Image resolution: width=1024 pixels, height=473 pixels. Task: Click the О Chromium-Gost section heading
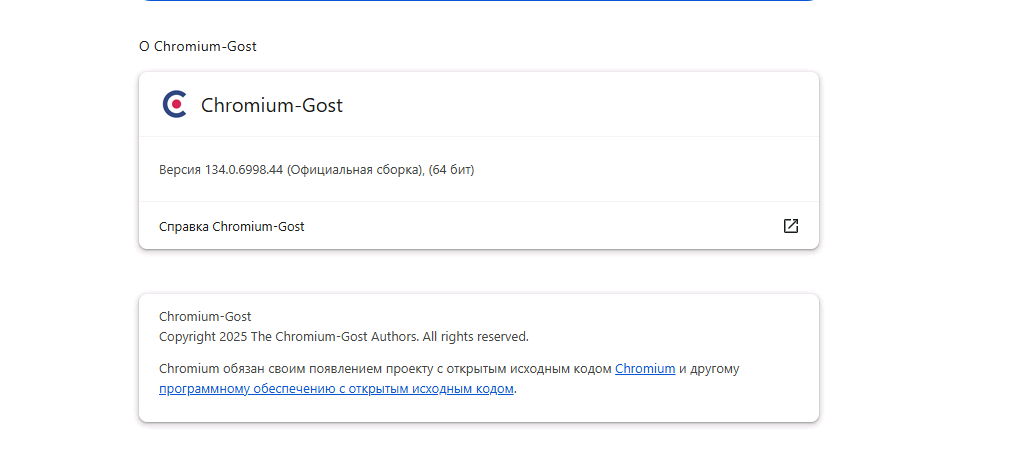pyautogui.click(x=198, y=46)
